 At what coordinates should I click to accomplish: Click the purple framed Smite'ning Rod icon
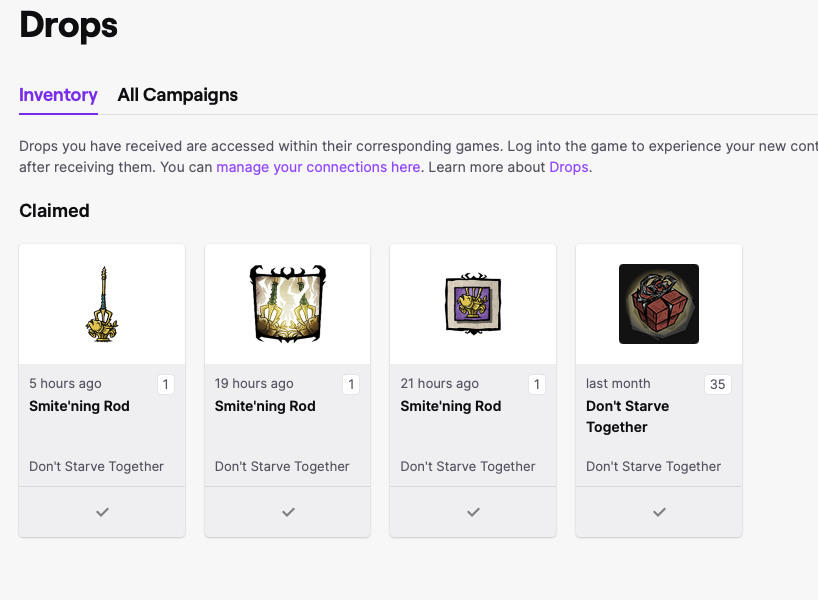coord(472,304)
